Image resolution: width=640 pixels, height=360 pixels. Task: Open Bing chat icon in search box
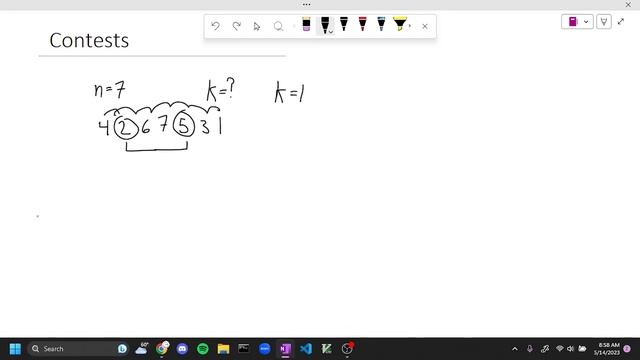pyautogui.click(x=122, y=349)
